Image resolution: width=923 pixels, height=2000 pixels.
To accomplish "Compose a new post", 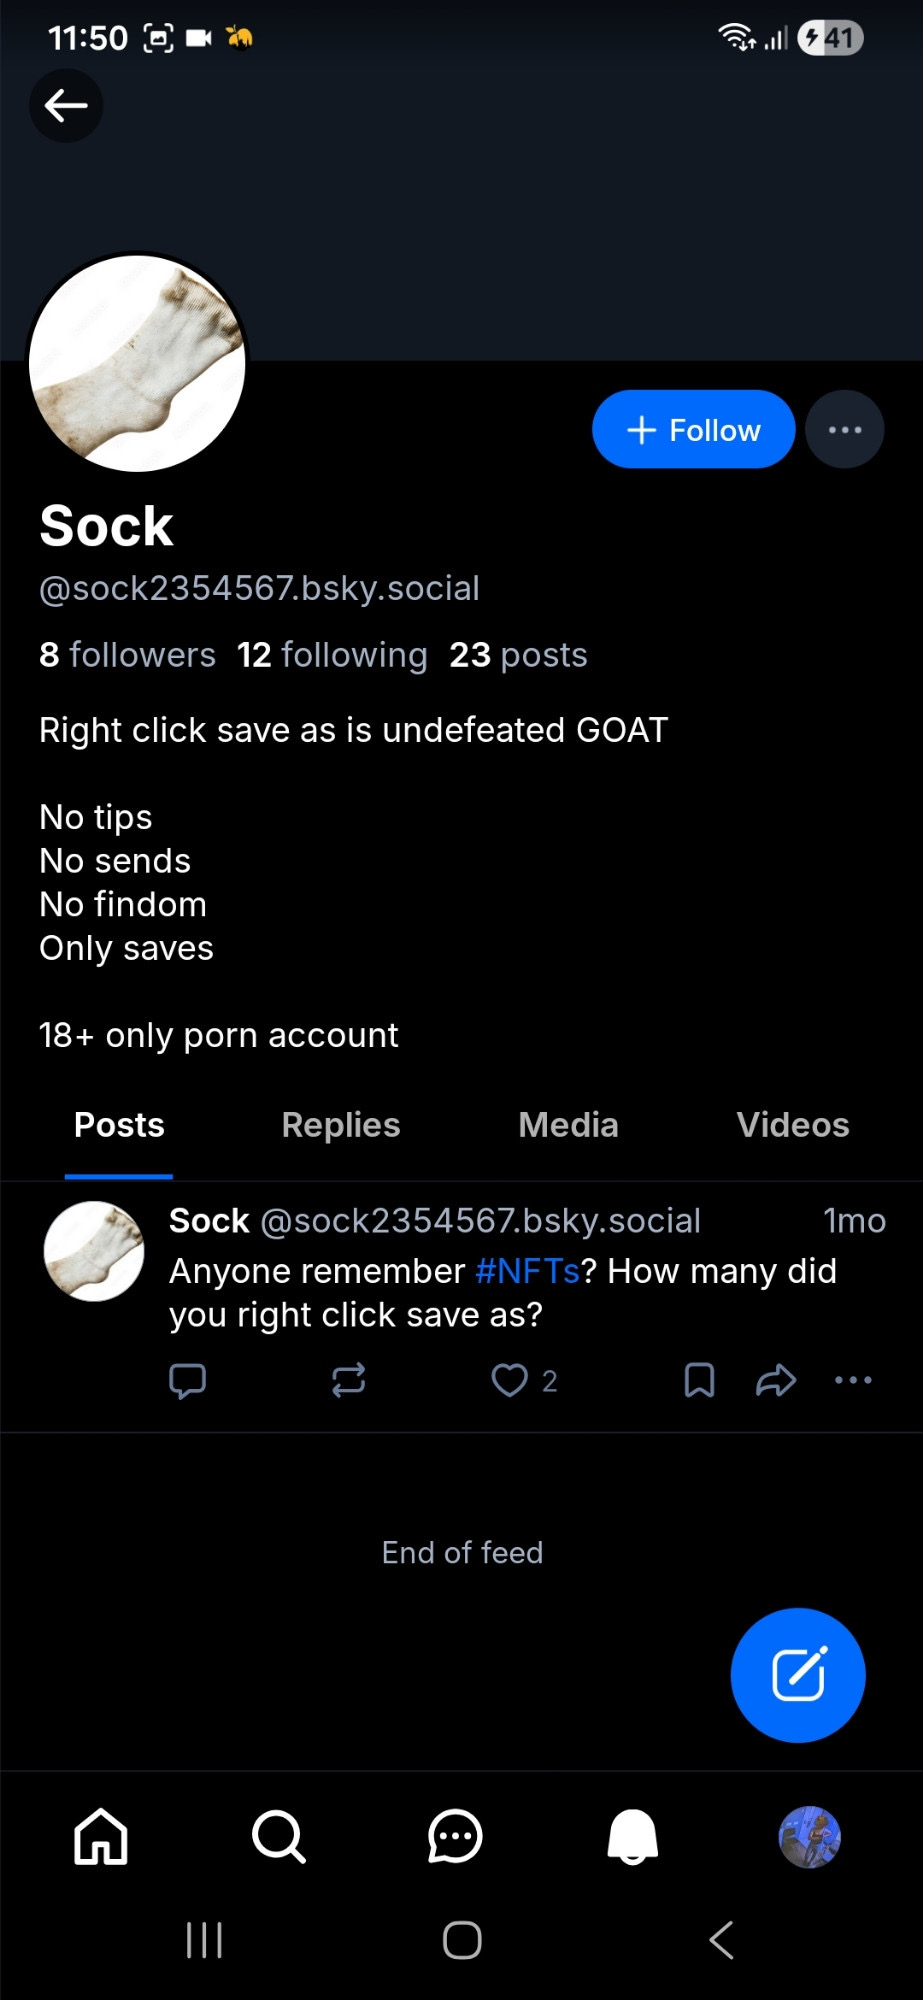I will (x=797, y=1675).
